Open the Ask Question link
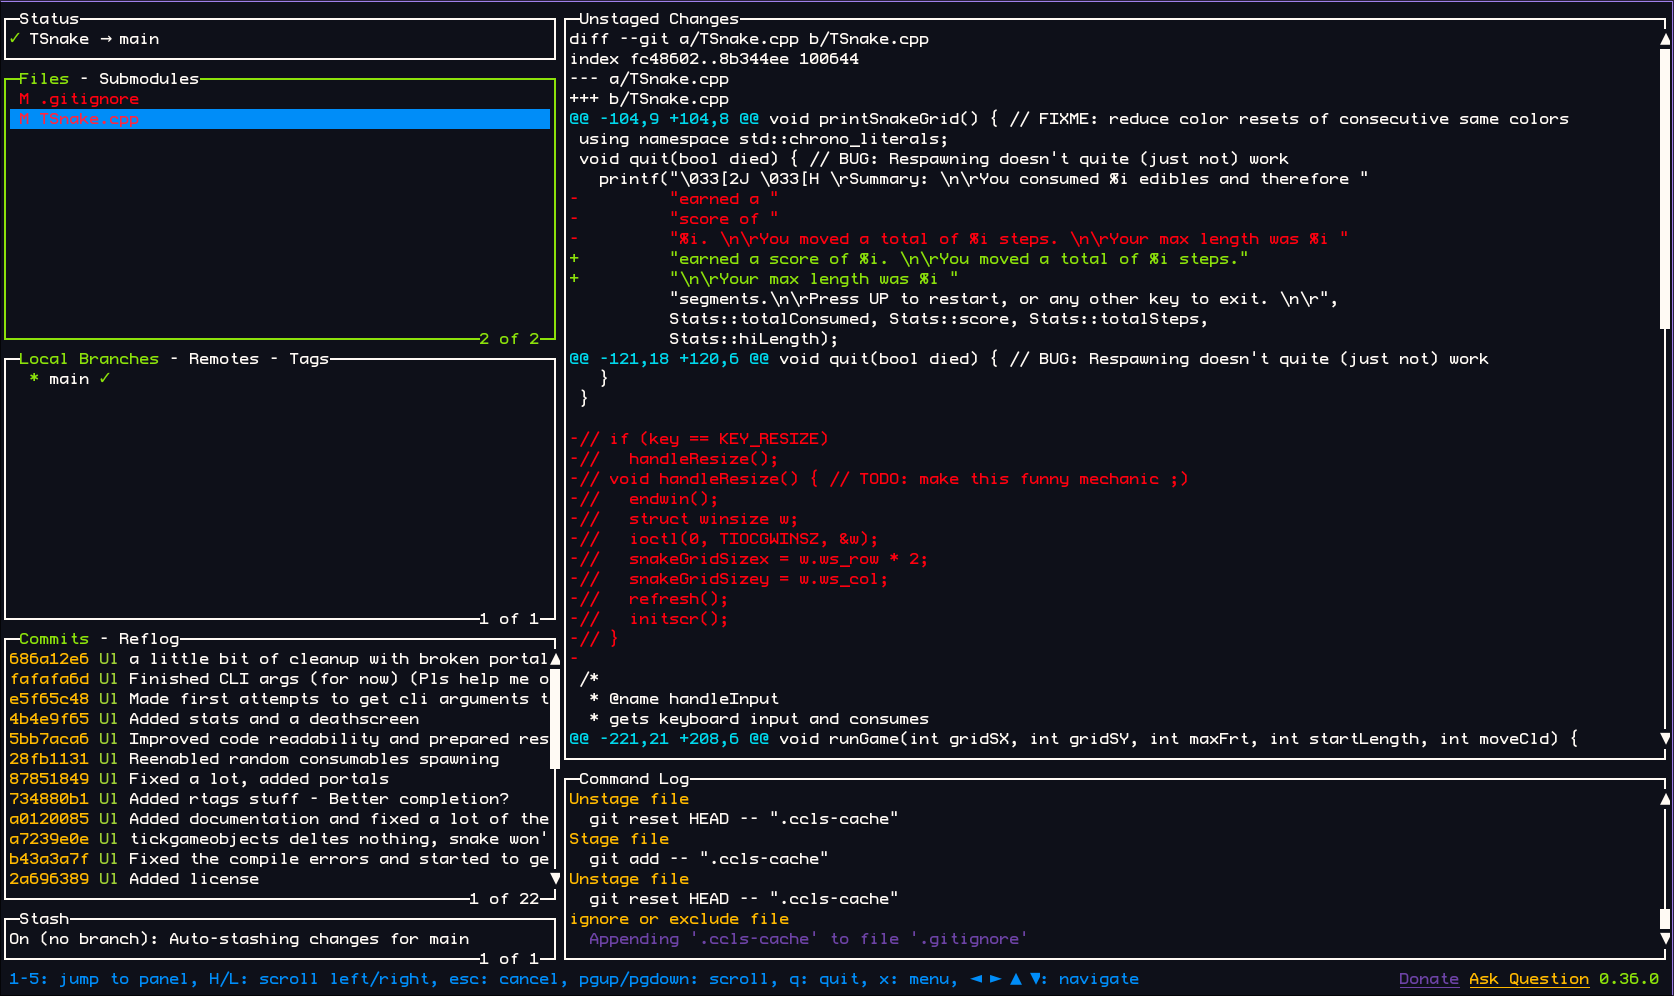 (x=1529, y=979)
